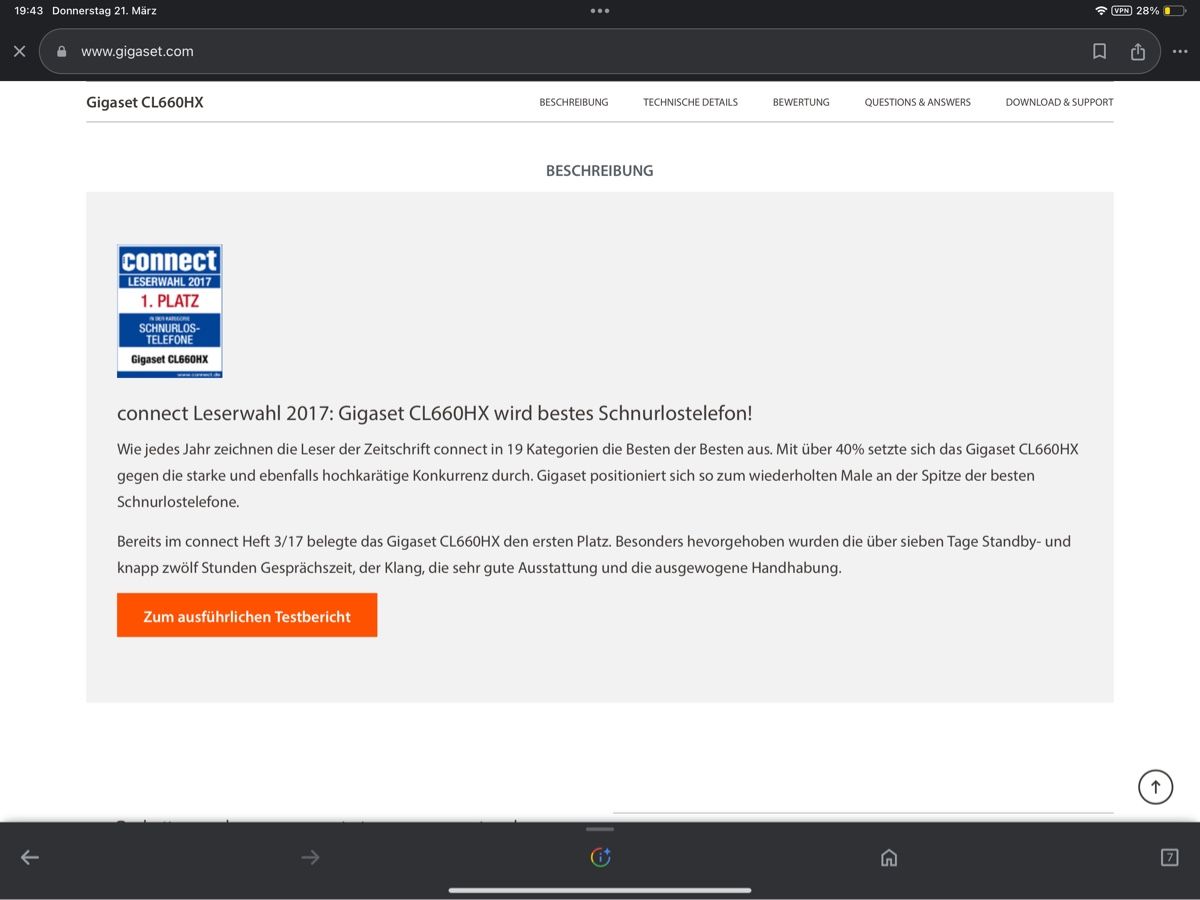This screenshot has height=900, width=1200.
Task: Switch to the Bewertung tab
Action: point(801,102)
